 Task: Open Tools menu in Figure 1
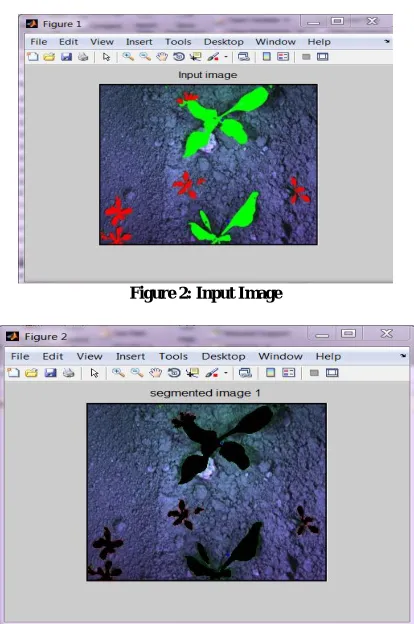pos(178,42)
